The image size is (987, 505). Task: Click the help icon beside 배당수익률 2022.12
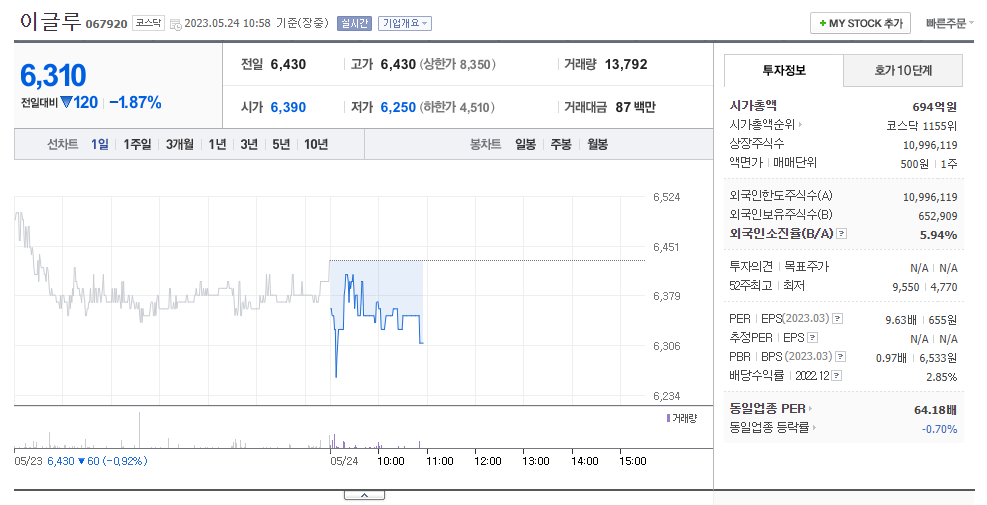click(837, 375)
